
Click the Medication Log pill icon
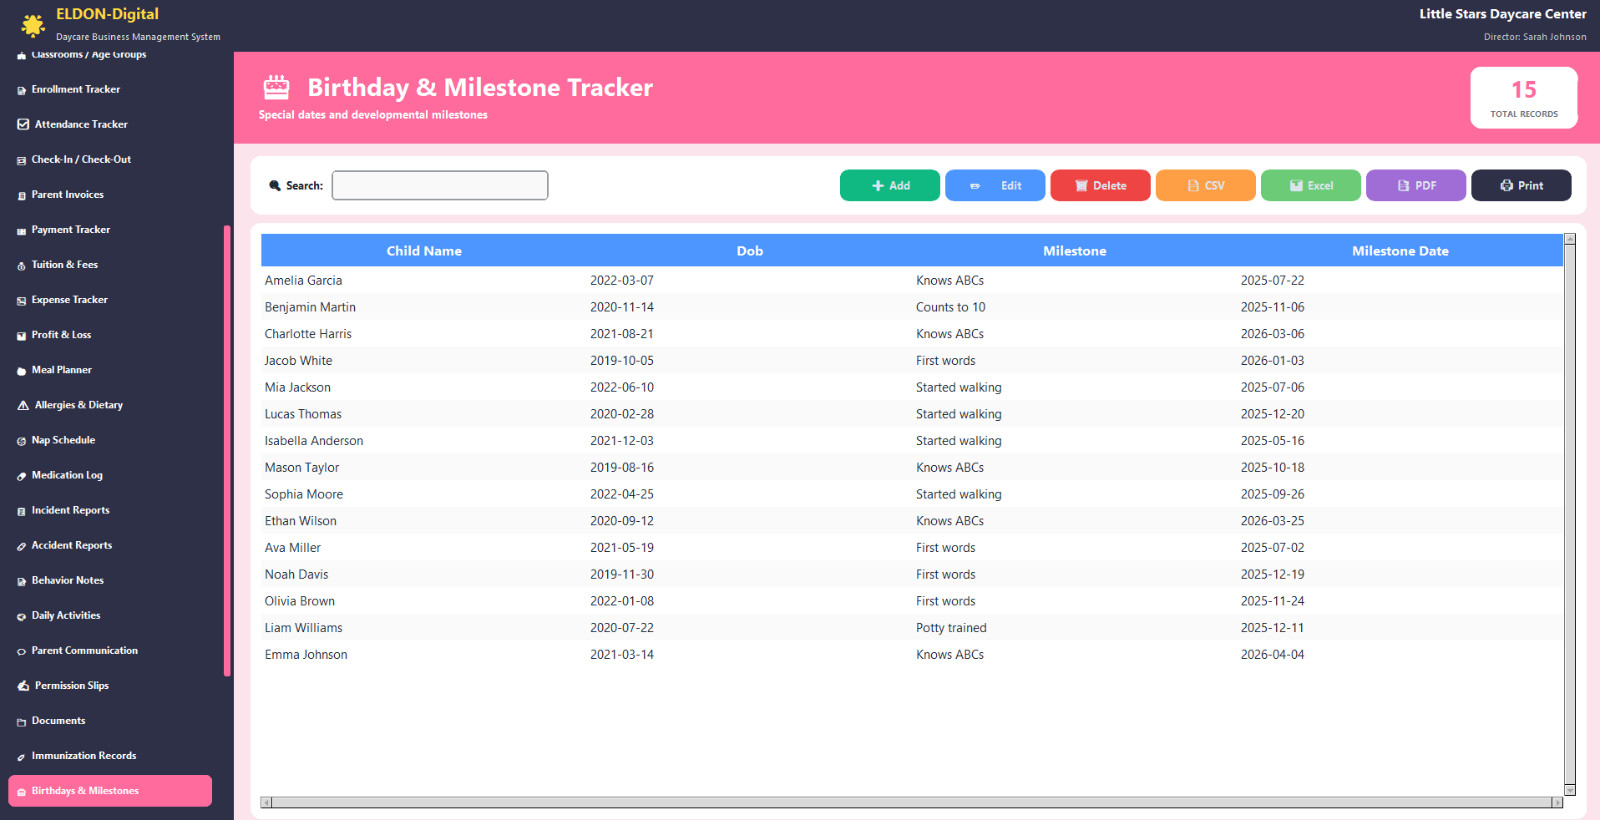21,476
